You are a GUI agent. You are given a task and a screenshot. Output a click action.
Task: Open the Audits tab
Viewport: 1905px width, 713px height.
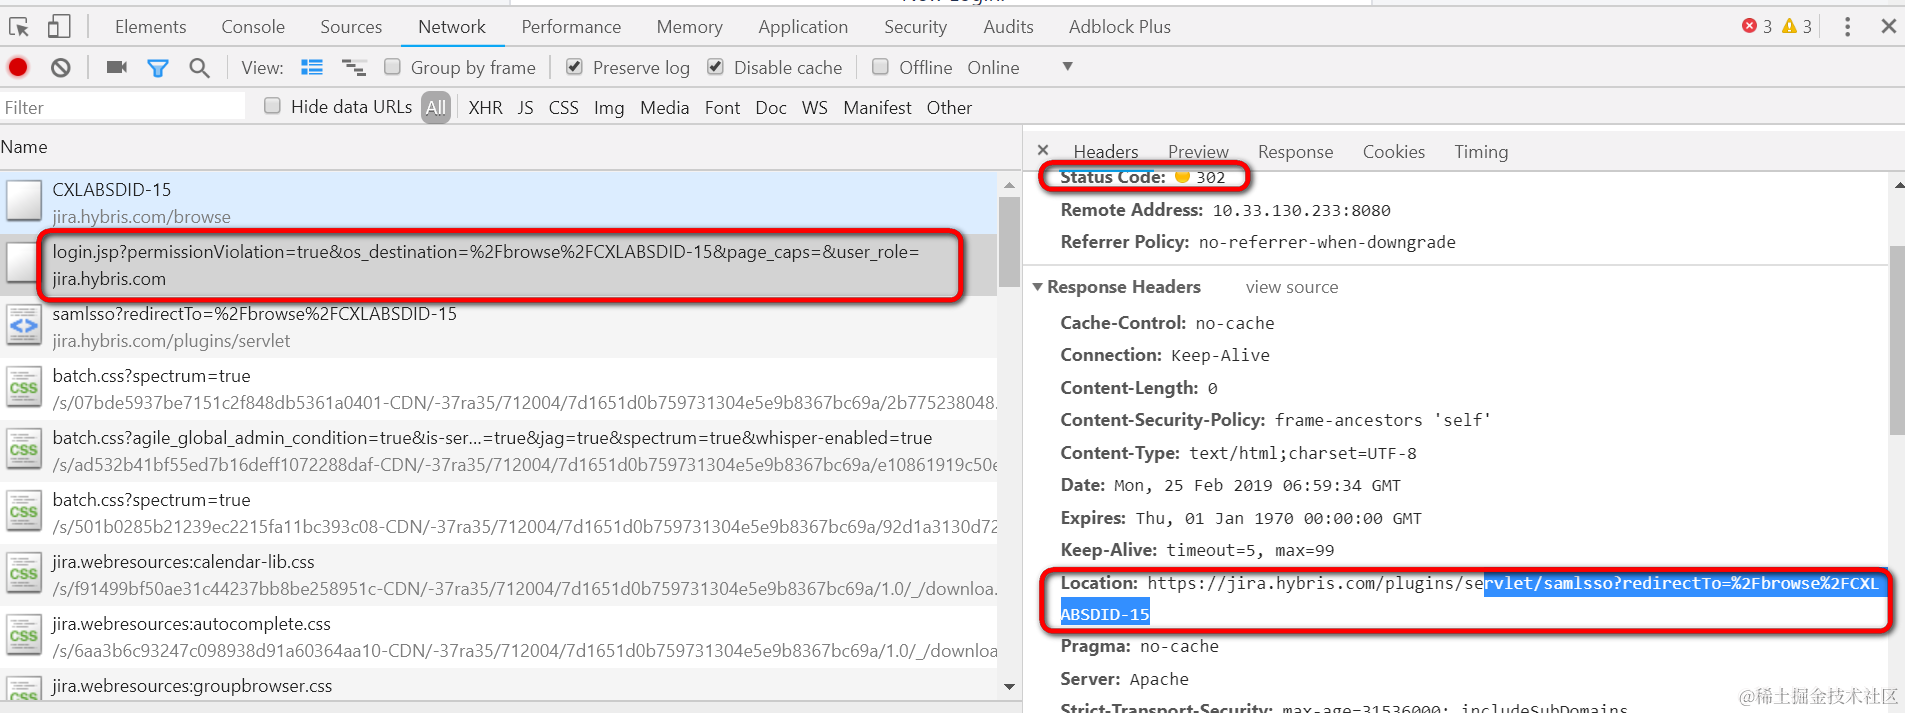tap(1008, 27)
